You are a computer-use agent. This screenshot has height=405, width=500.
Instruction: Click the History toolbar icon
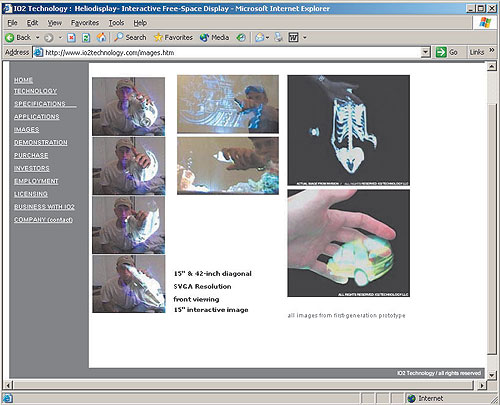[241, 38]
